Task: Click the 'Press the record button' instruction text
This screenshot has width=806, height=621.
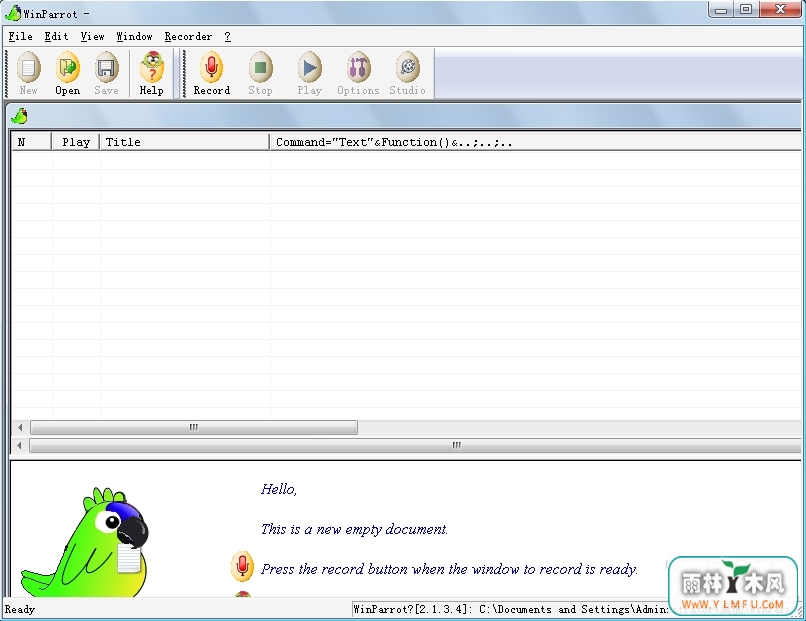Action: pyautogui.click(x=449, y=570)
